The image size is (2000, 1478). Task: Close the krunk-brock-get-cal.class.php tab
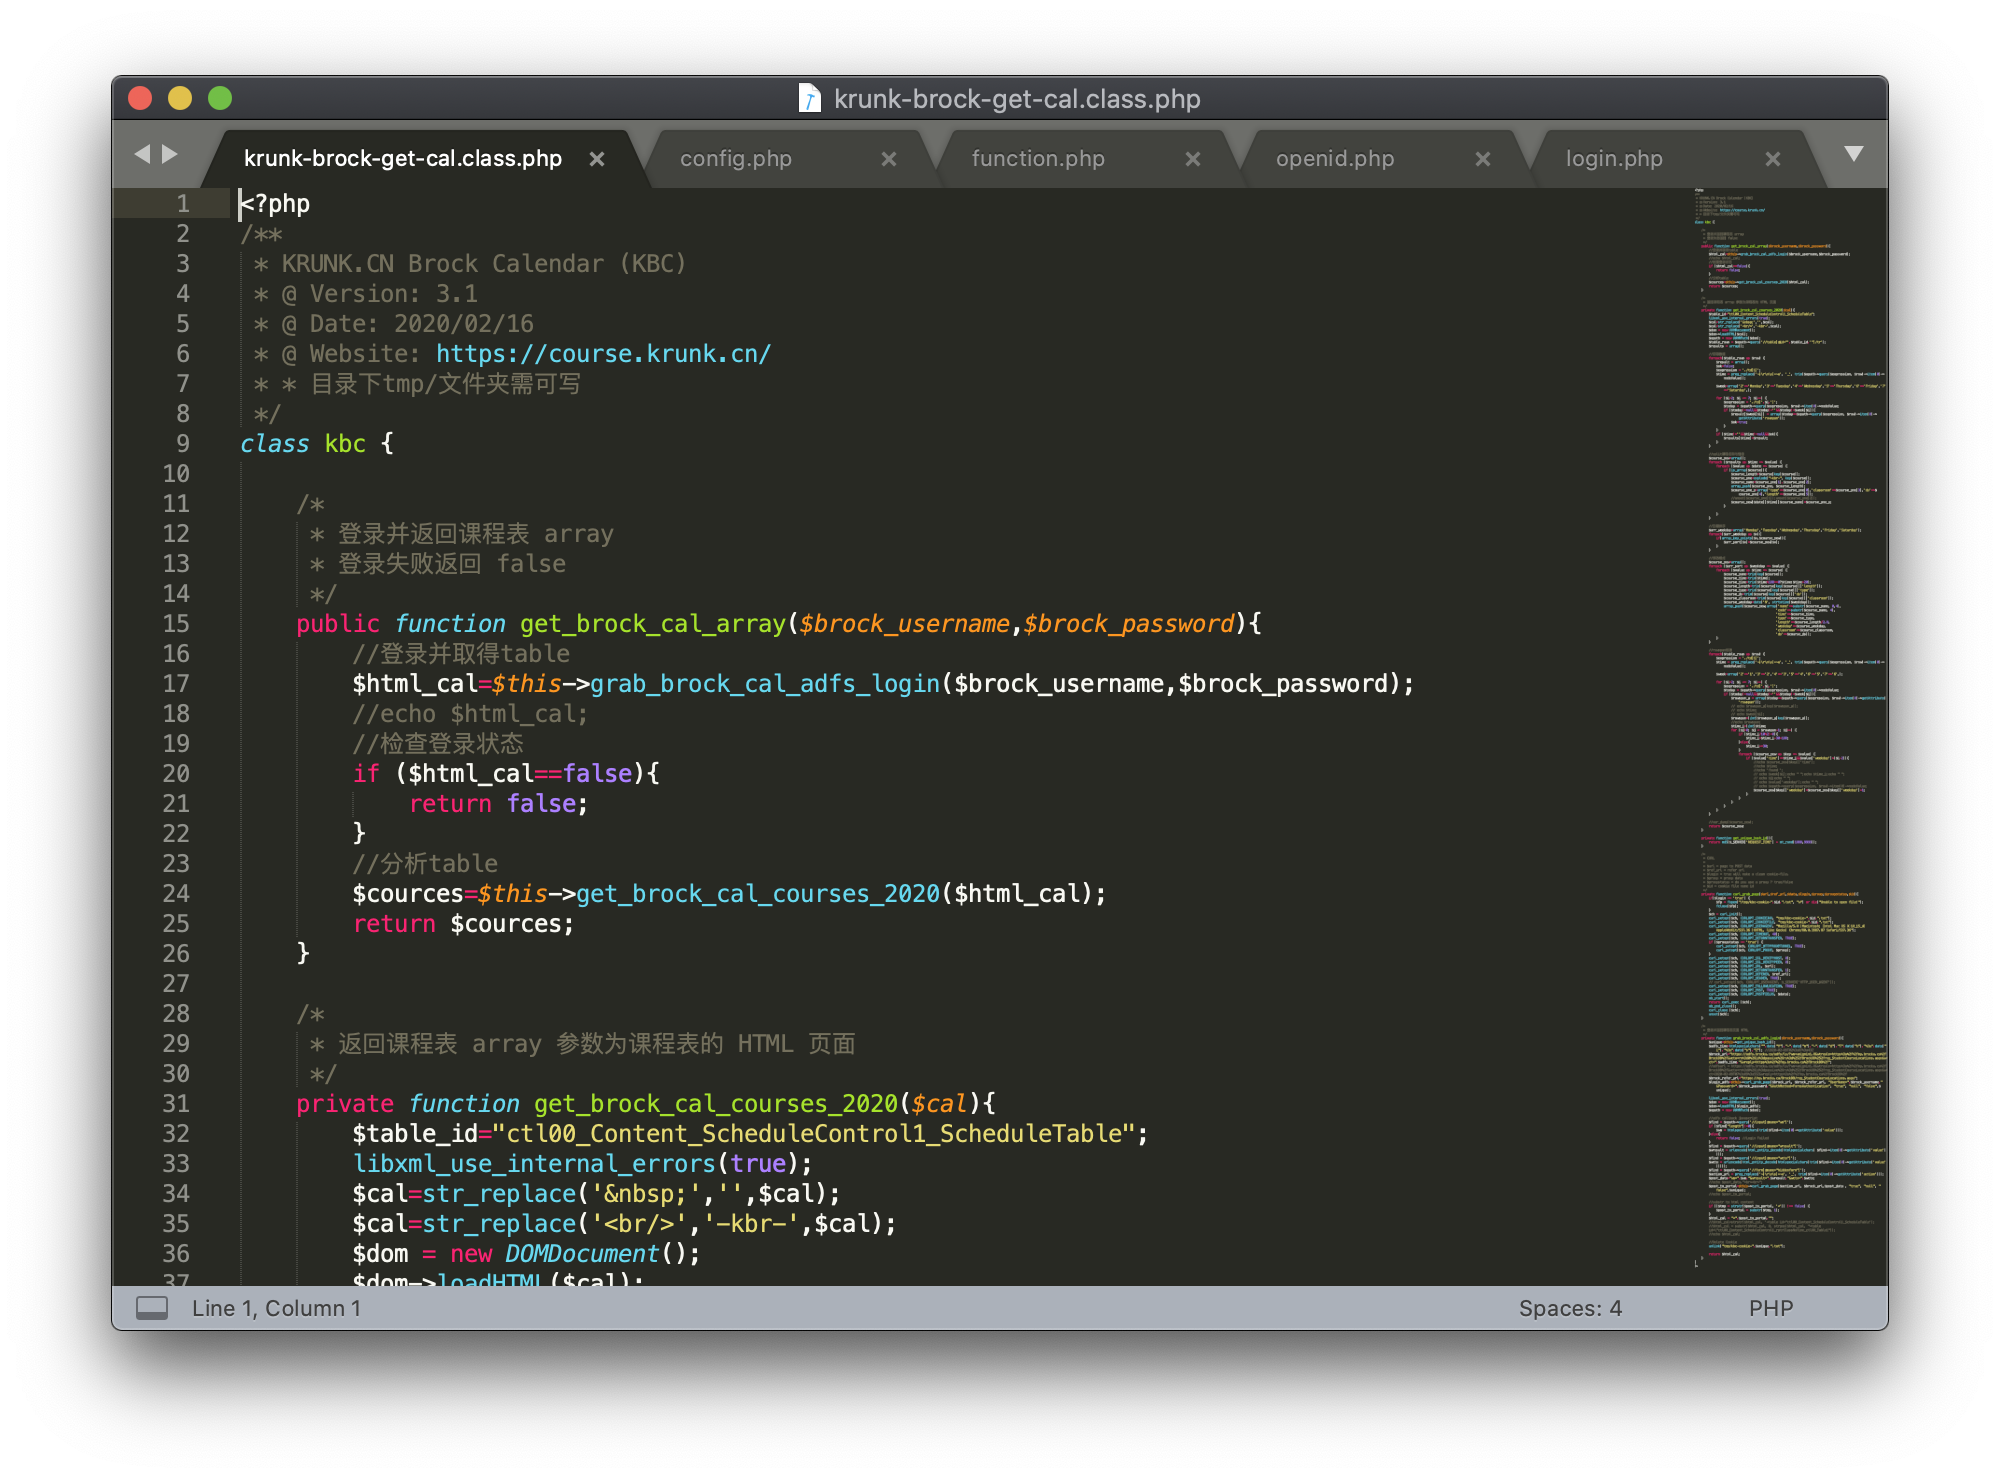pyautogui.click(x=597, y=159)
